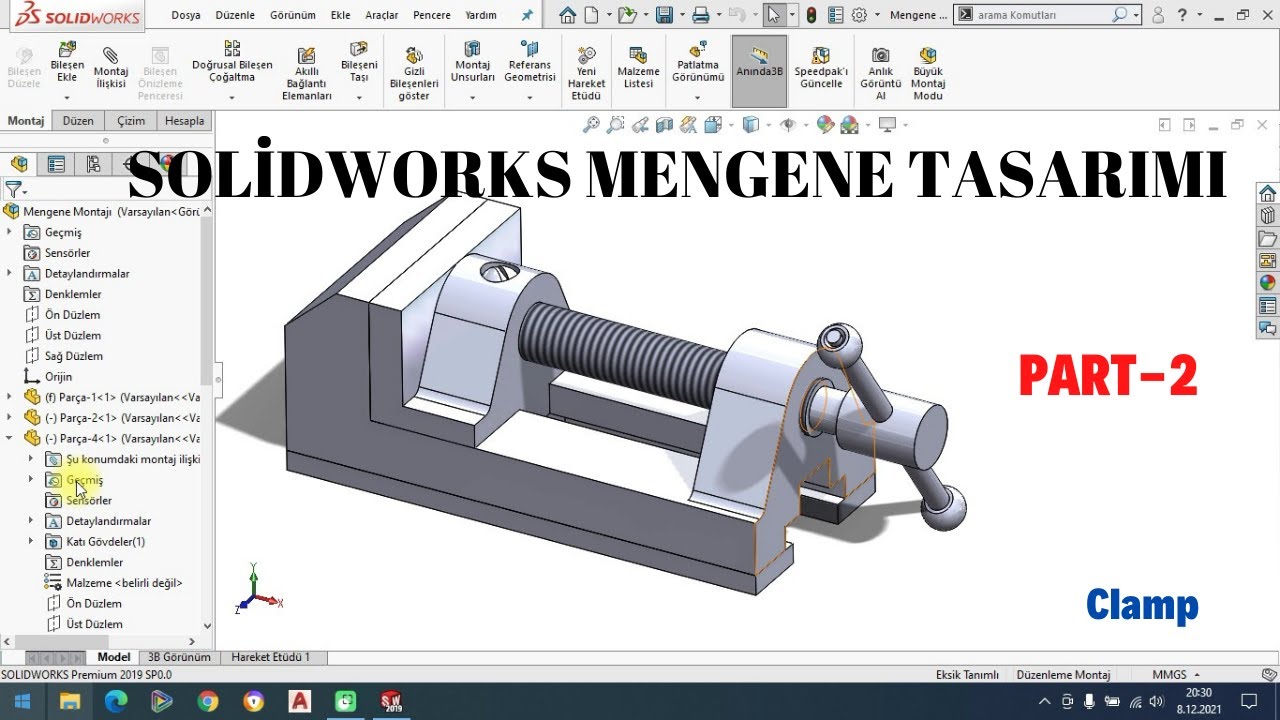Click feature tree vertical scrollbar
1280x720 pixels.
[207, 300]
